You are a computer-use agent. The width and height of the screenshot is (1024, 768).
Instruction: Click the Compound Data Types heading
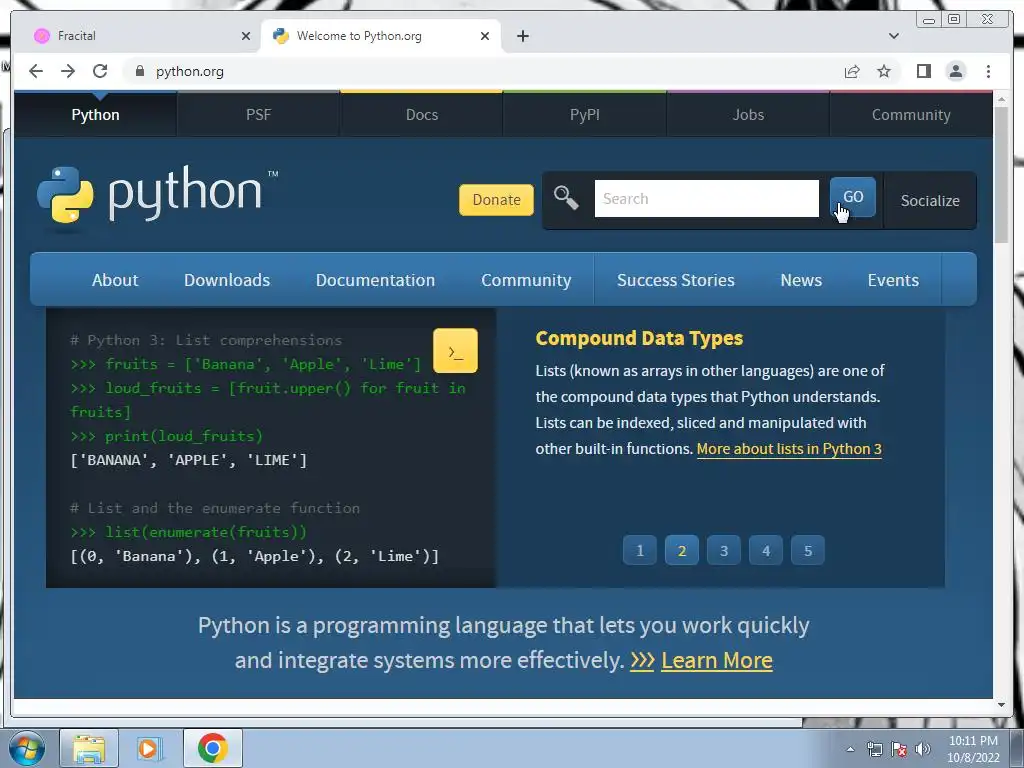click(639, 338)
